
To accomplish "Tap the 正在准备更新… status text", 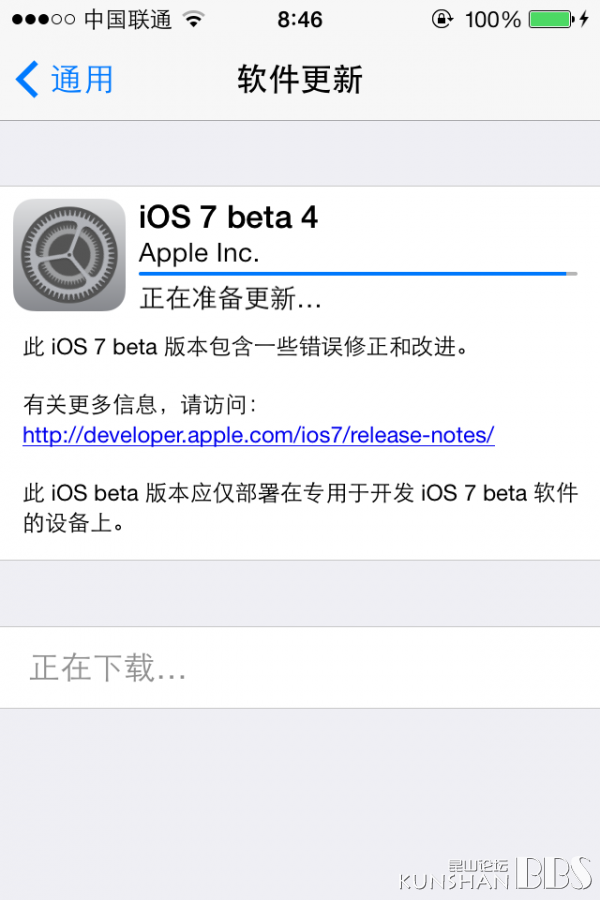I will point(230,298).
